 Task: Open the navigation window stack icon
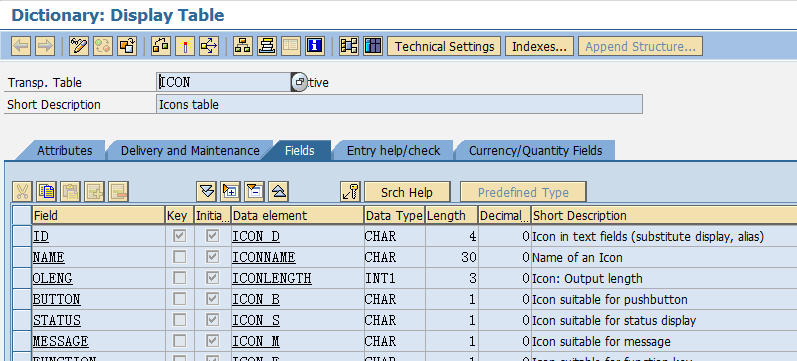267,46
